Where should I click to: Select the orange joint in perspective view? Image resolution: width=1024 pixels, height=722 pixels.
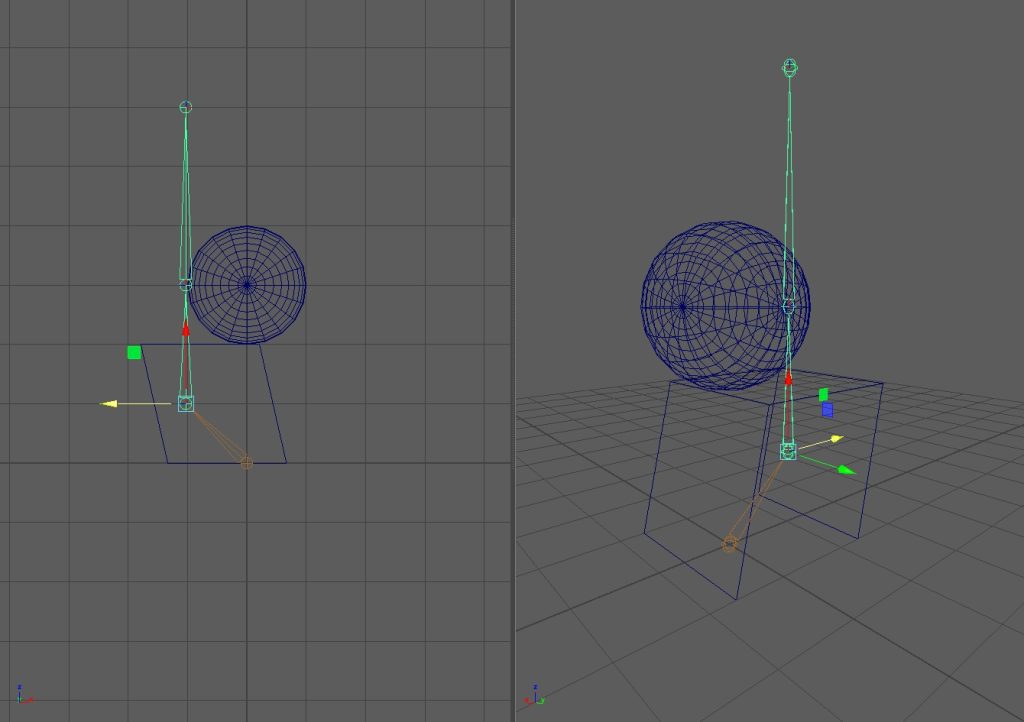pos(730,543)
